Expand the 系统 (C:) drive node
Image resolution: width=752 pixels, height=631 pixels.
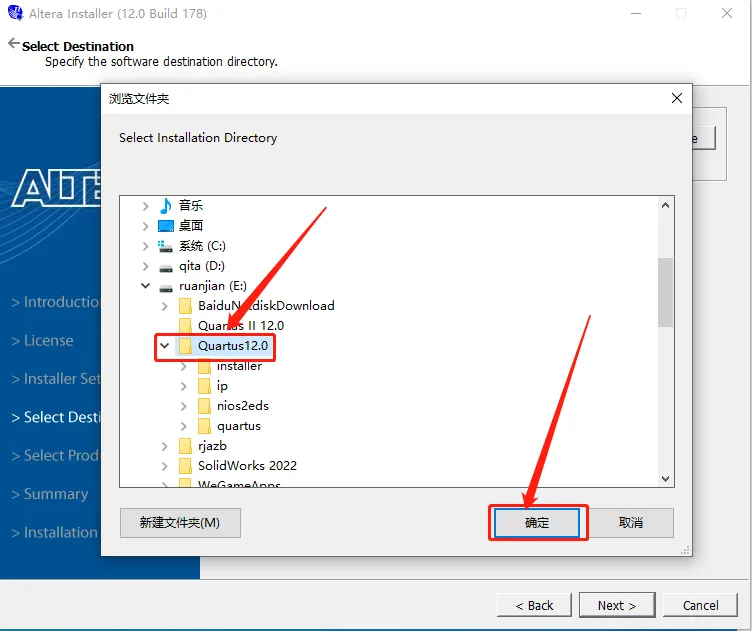[145, 246]
